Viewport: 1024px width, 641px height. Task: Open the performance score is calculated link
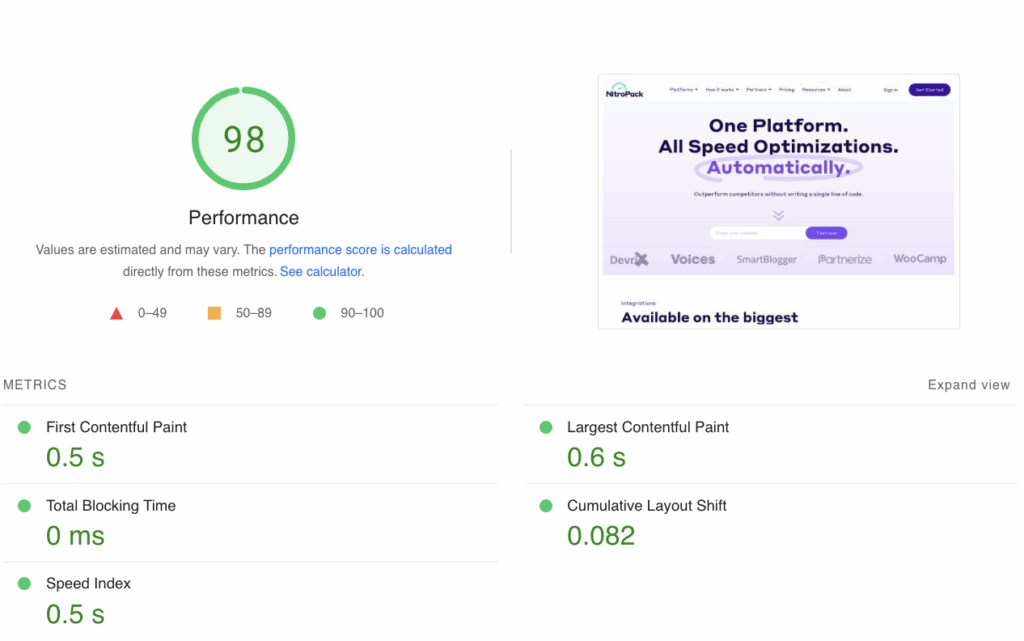(360, 249)
